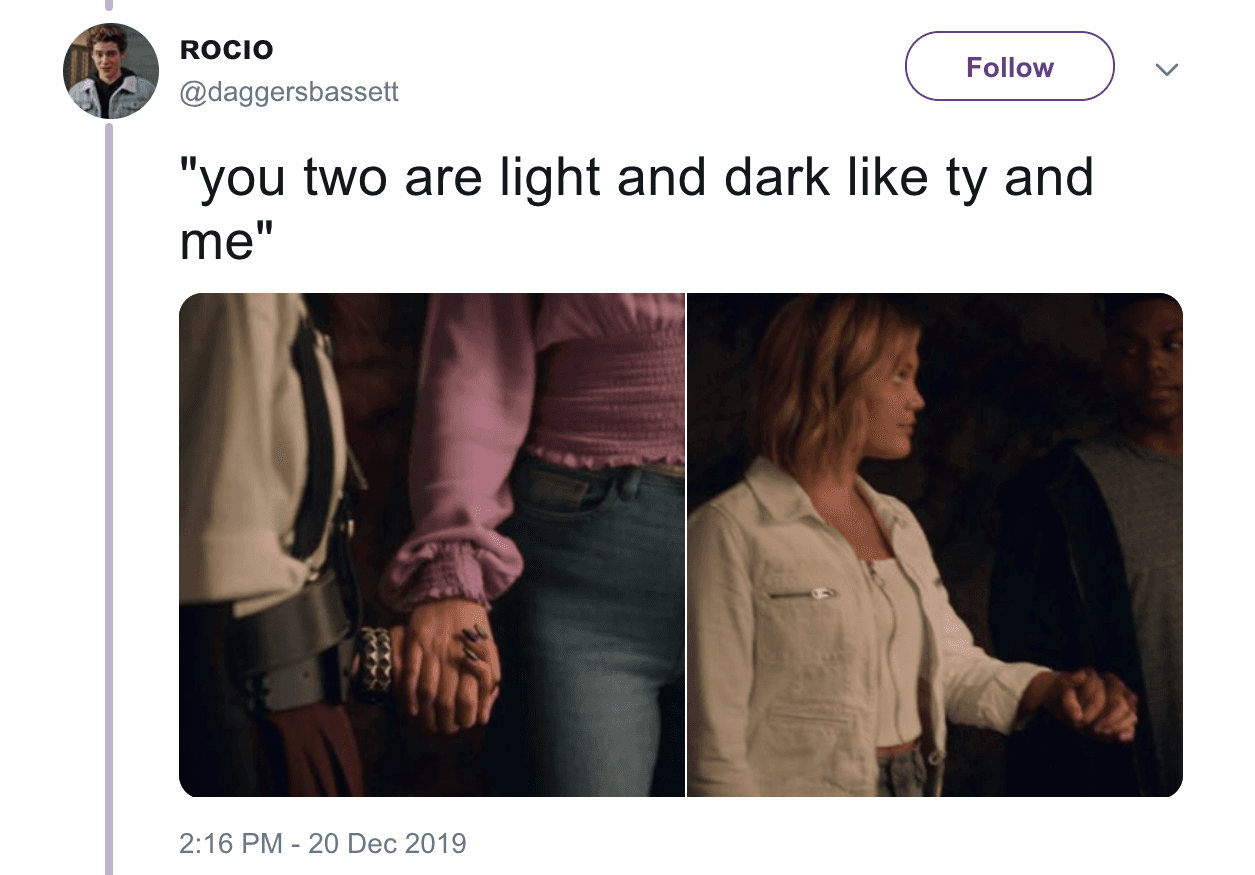Click the studded bracelet in the left photo
The width and height of the screenshot is (1255, 875).
[376, 660]
